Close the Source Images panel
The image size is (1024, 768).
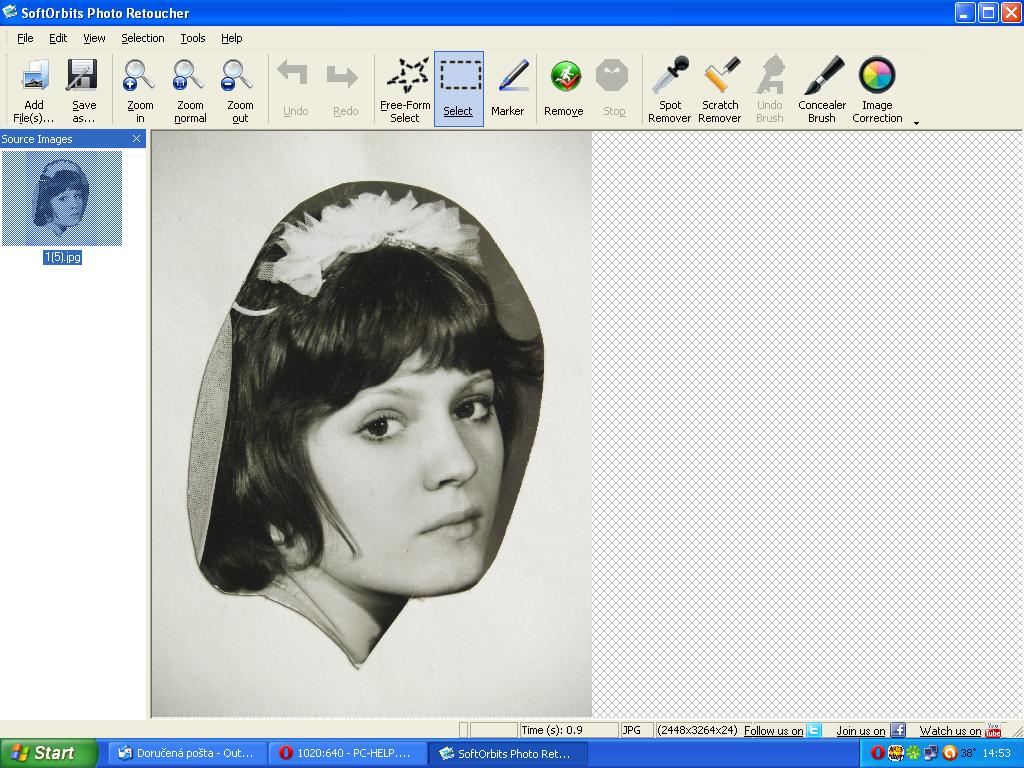tap(137, 139)
